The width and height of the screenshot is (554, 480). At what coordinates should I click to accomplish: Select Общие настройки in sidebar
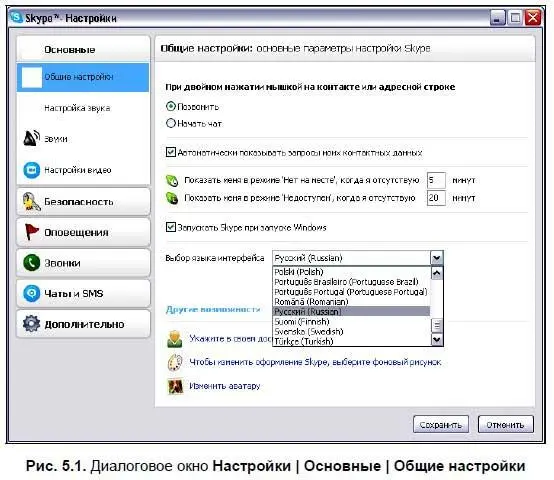83,77
